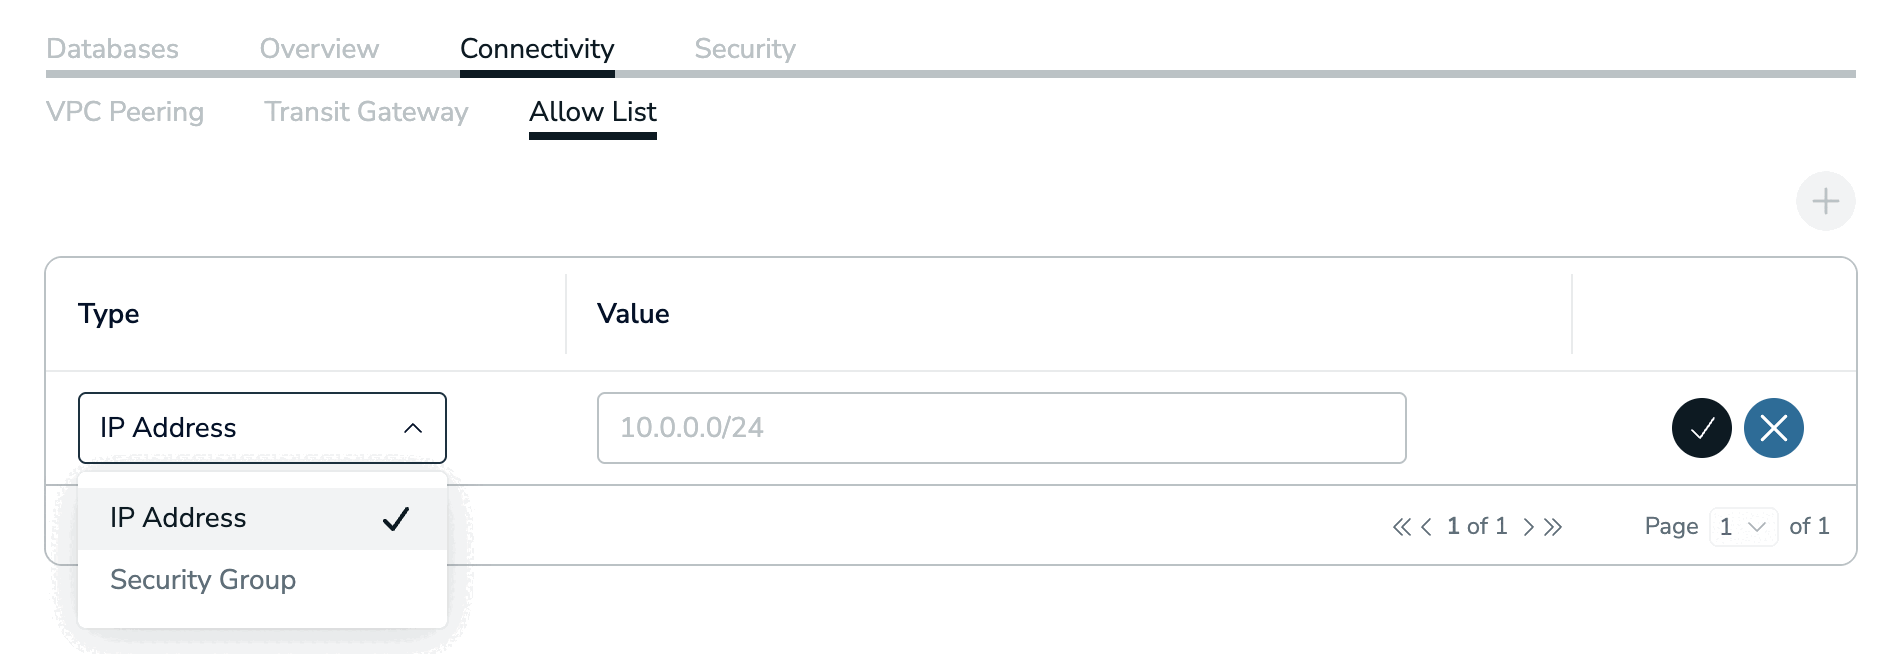Select the Connectivity tab
This screenshot has width=1894, height=654.
pos(537,49)
